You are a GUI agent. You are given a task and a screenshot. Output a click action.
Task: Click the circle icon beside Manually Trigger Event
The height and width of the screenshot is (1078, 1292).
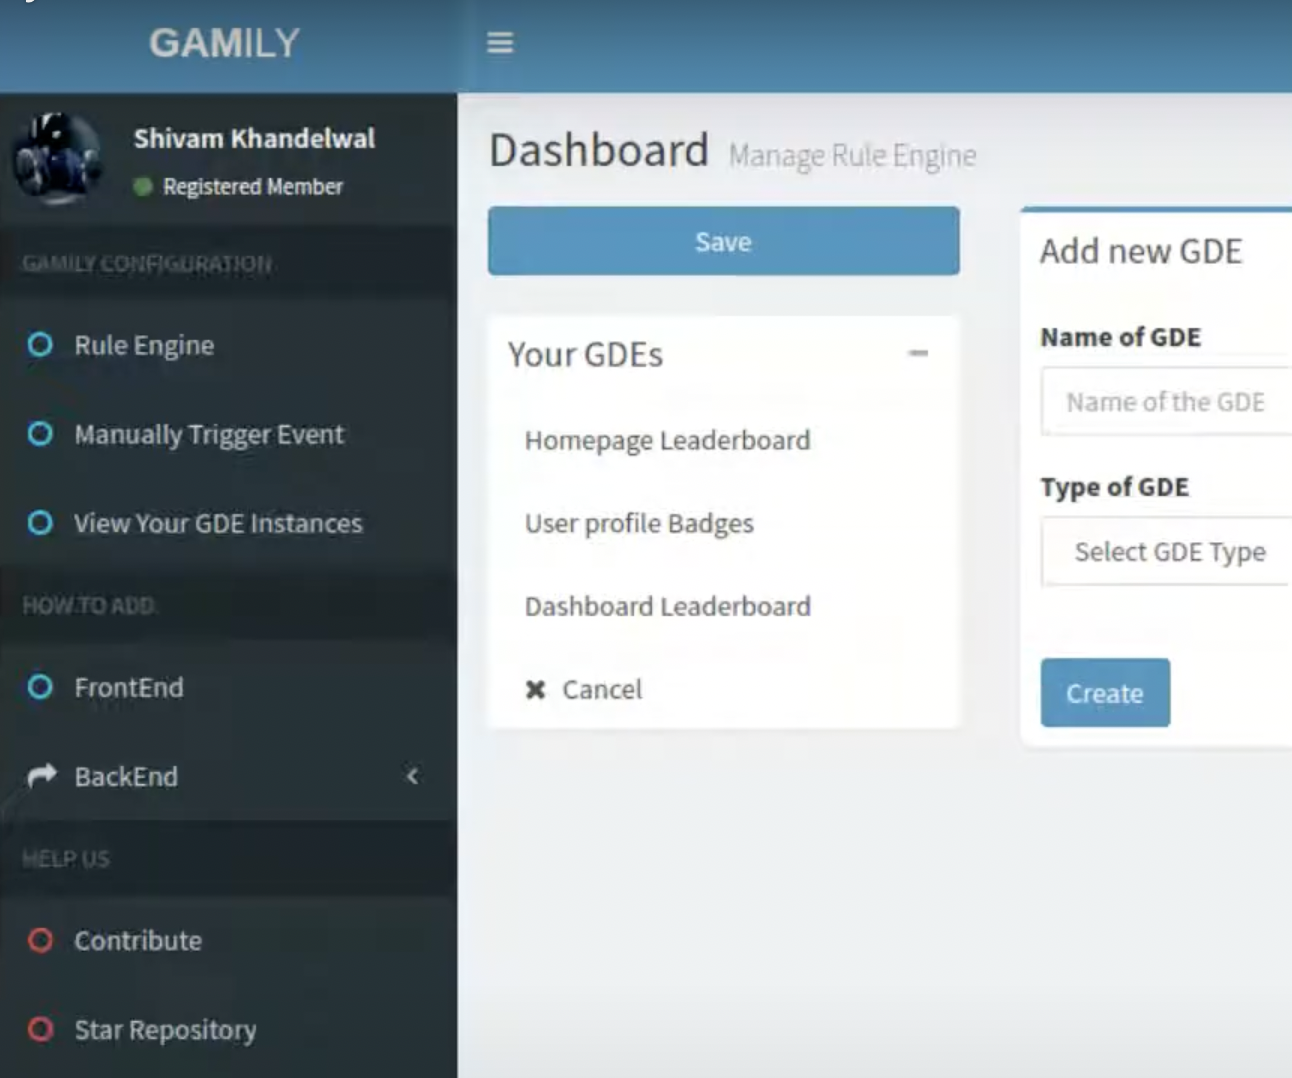click(x=40, y=434)
